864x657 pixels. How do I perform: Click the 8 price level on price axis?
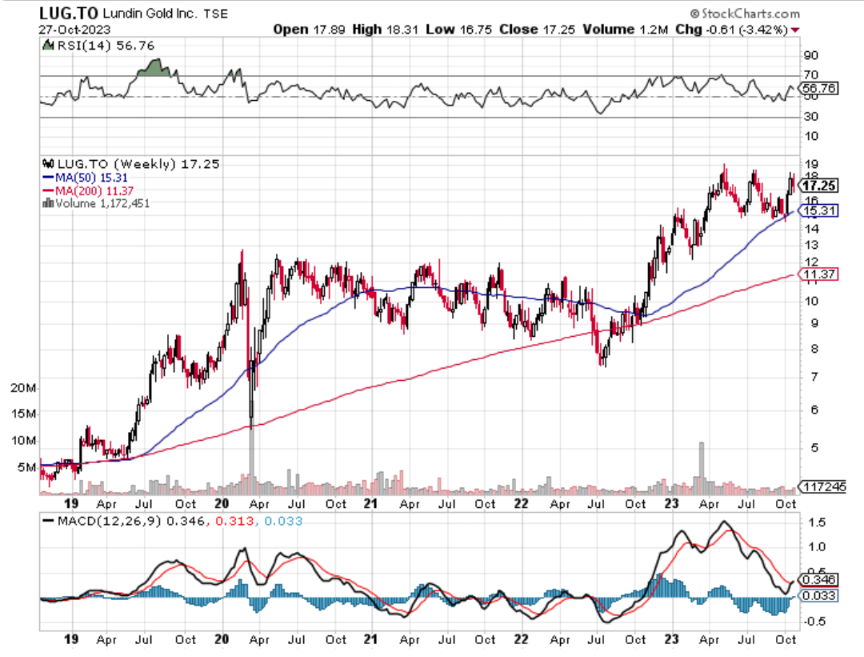pos(814,349)
